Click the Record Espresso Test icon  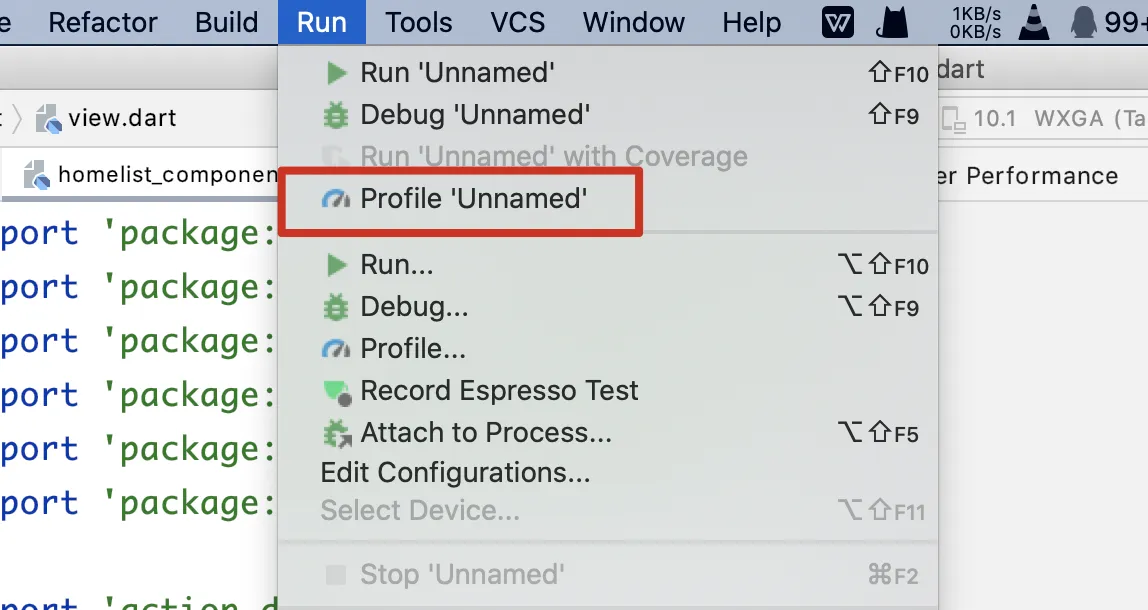click(x=337, y=392)
